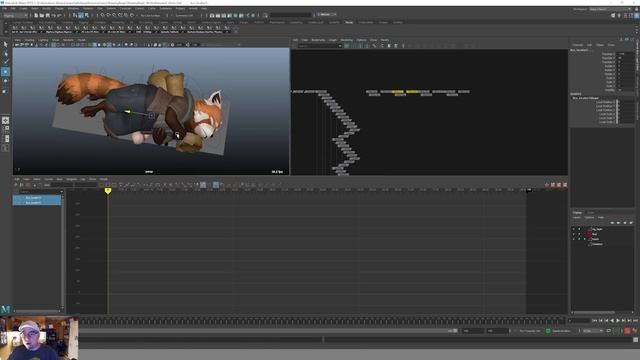Toggle visibility V of topmost display layer

[573, 229]
